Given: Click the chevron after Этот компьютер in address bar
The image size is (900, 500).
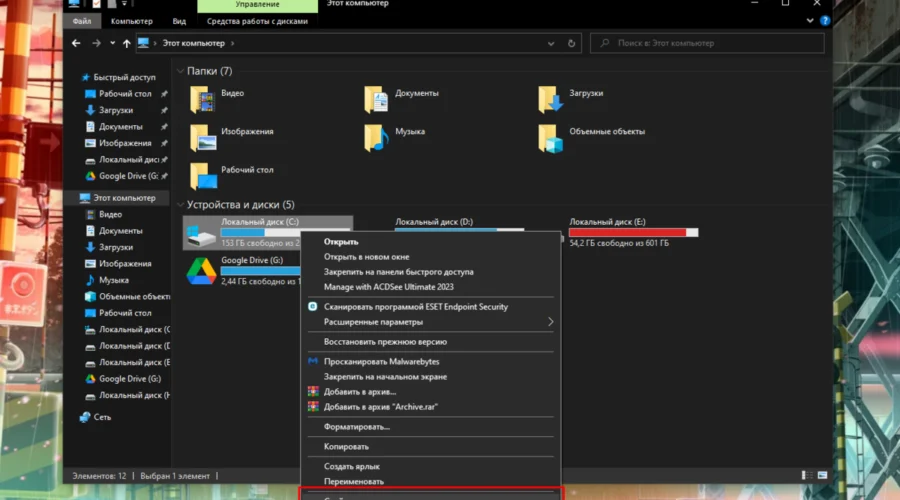Looking at the screenshot, I should [232, 43].
